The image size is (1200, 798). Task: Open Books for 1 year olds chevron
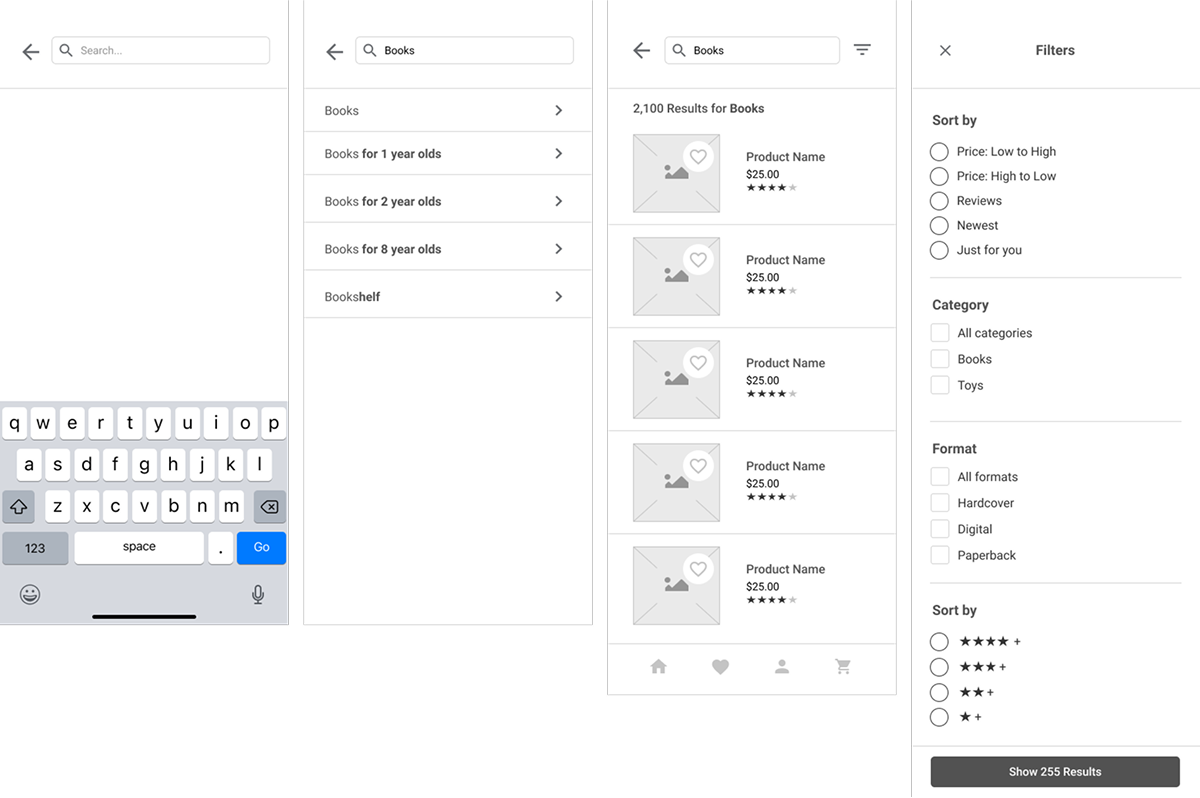(558, 154)
